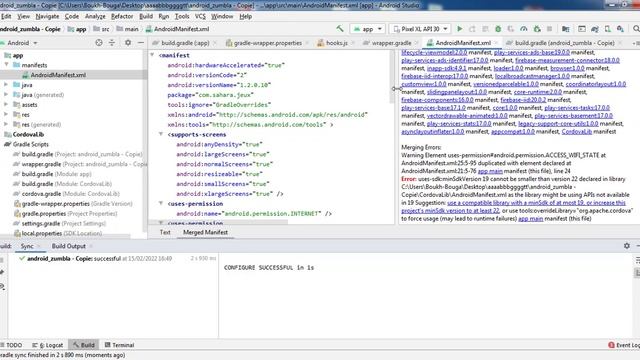Viewport: 640px width, 360px height.
Task: Click the Make Project hammer icon
Action: click(x=340, y=29)
